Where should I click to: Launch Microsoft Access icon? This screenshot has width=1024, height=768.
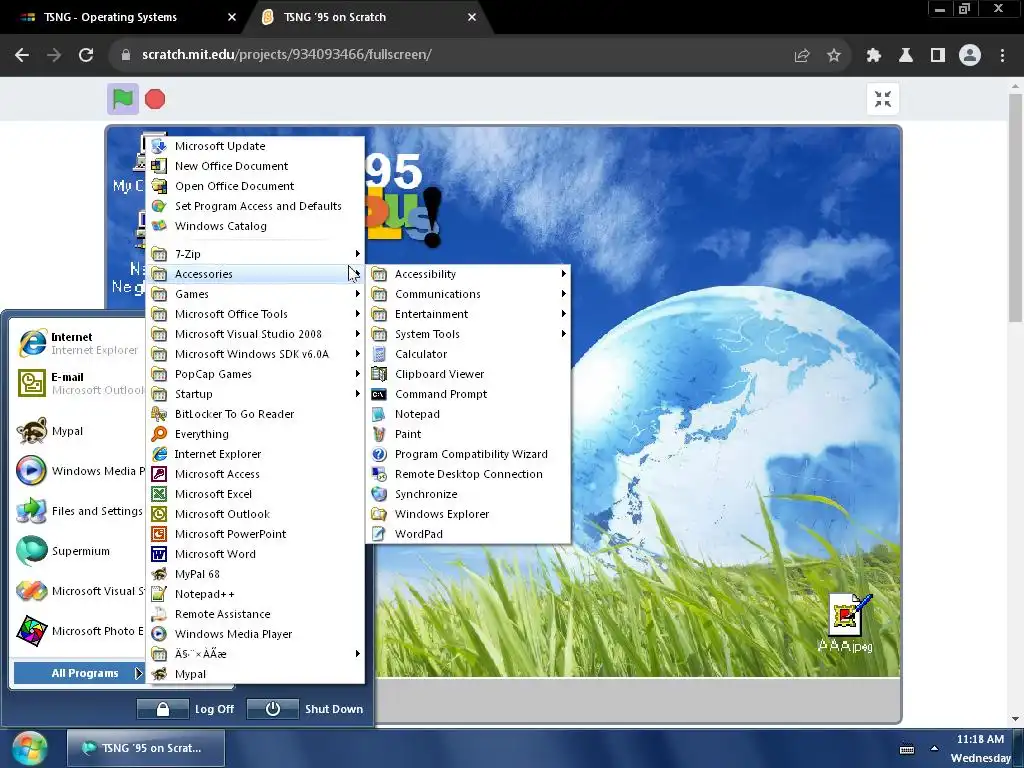pos(159,473)
